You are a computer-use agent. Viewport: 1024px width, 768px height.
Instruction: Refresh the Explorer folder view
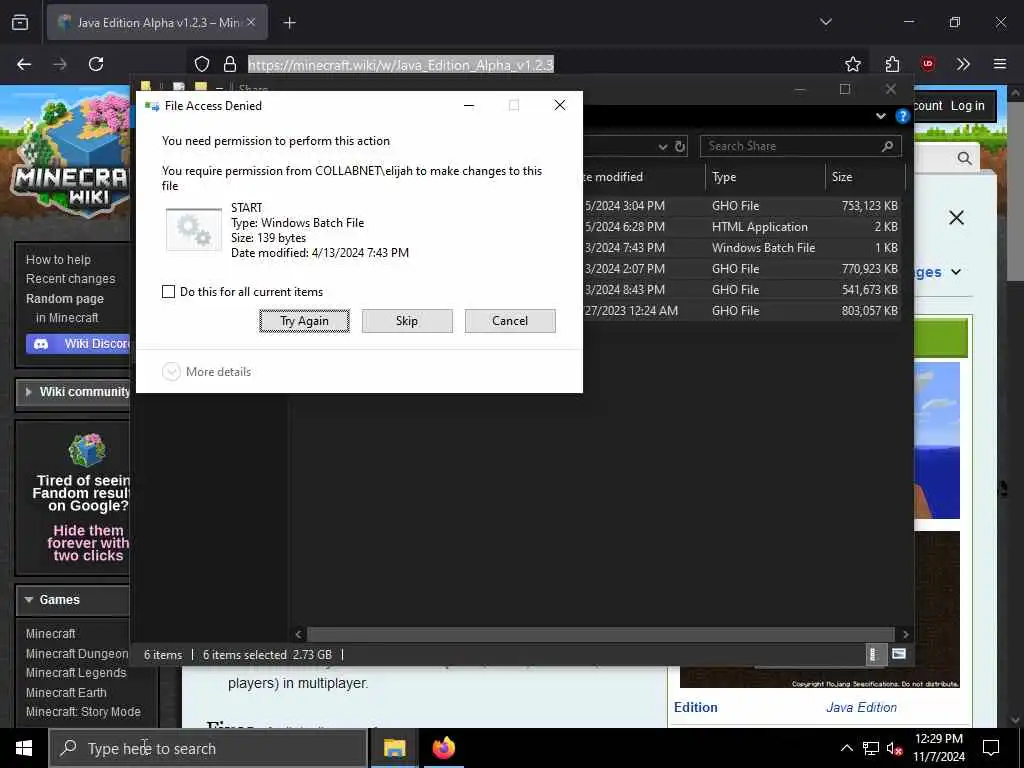680,146
